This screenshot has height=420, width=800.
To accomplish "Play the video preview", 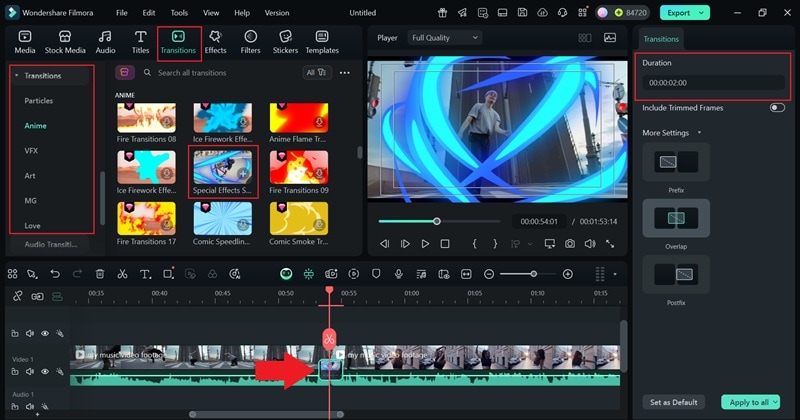I will pyautogui.click(x=425, y=244).
